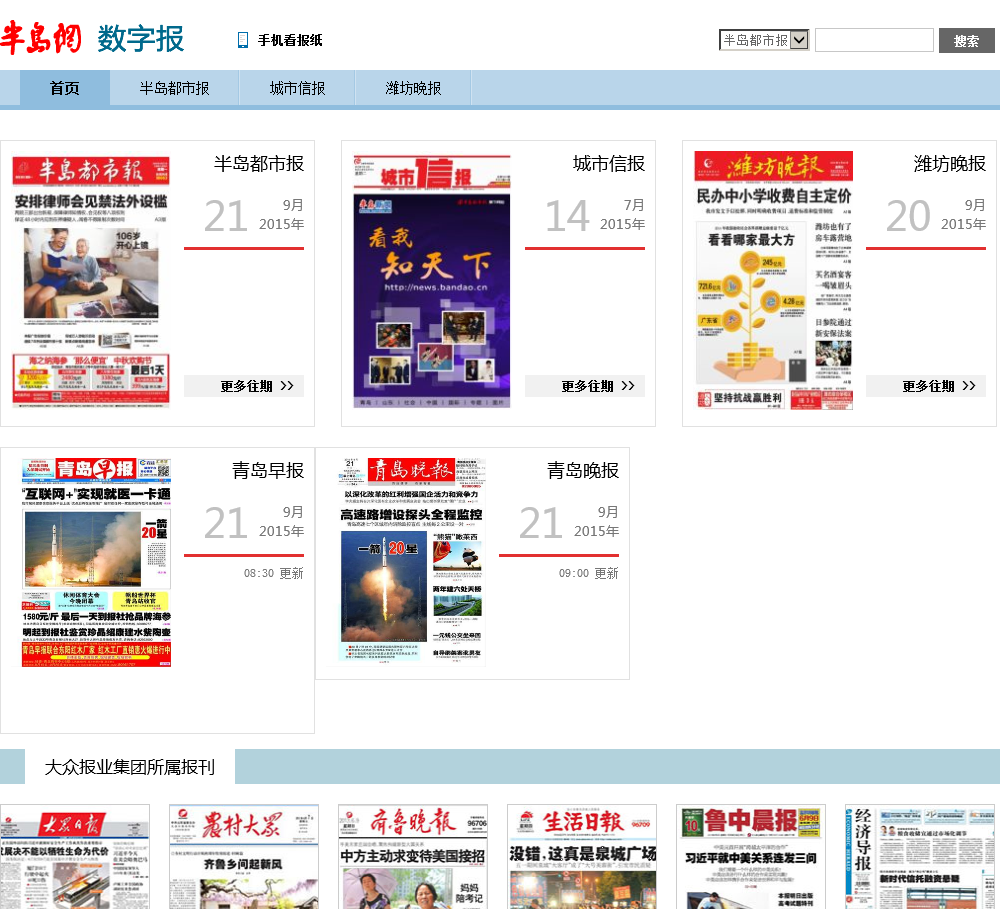Select the 半岛都市报 navigation tab
The height and width of the screenshot is (909, 1000).
(174, 88)
